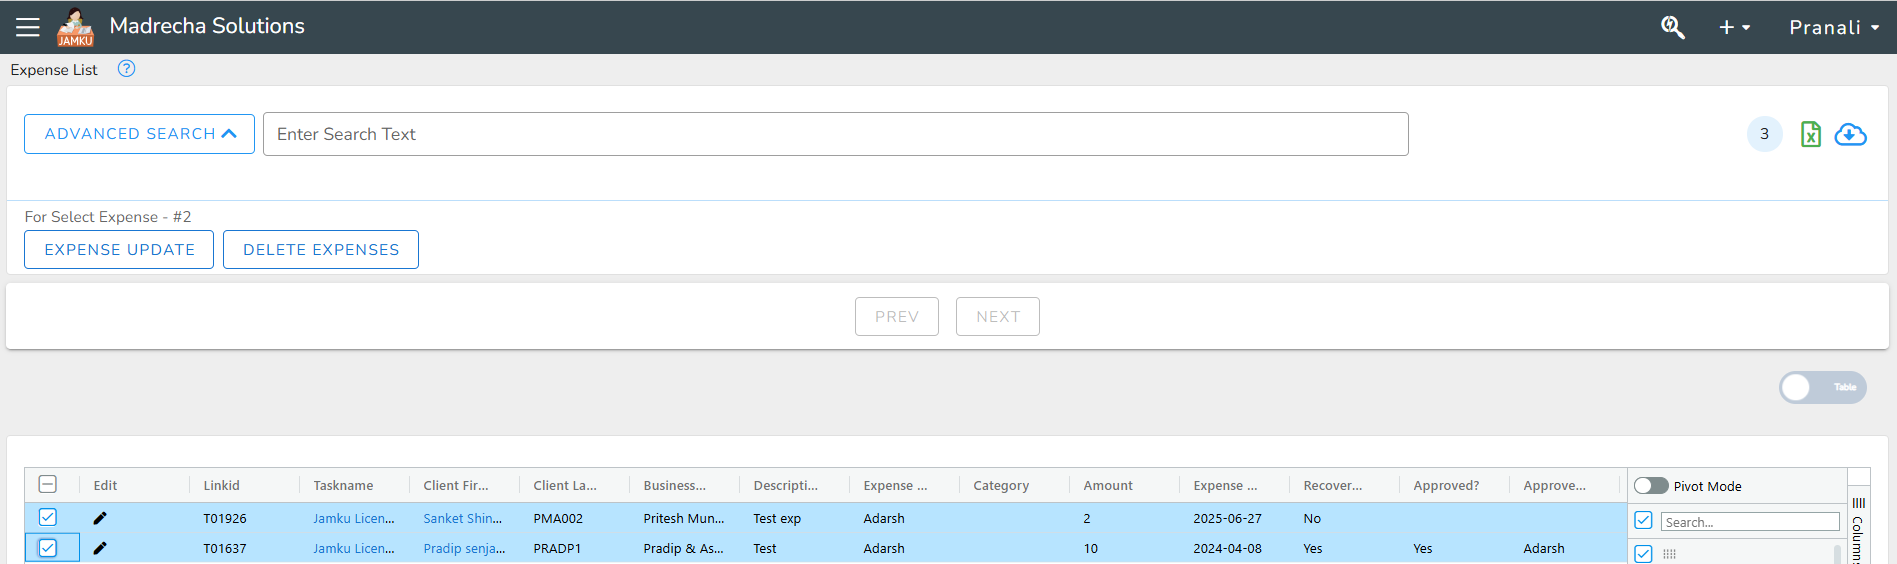Collapse the Advanced Search panel
This screenshot has height=564, width=1897.
pyautogui.click(x=139, y=134)
